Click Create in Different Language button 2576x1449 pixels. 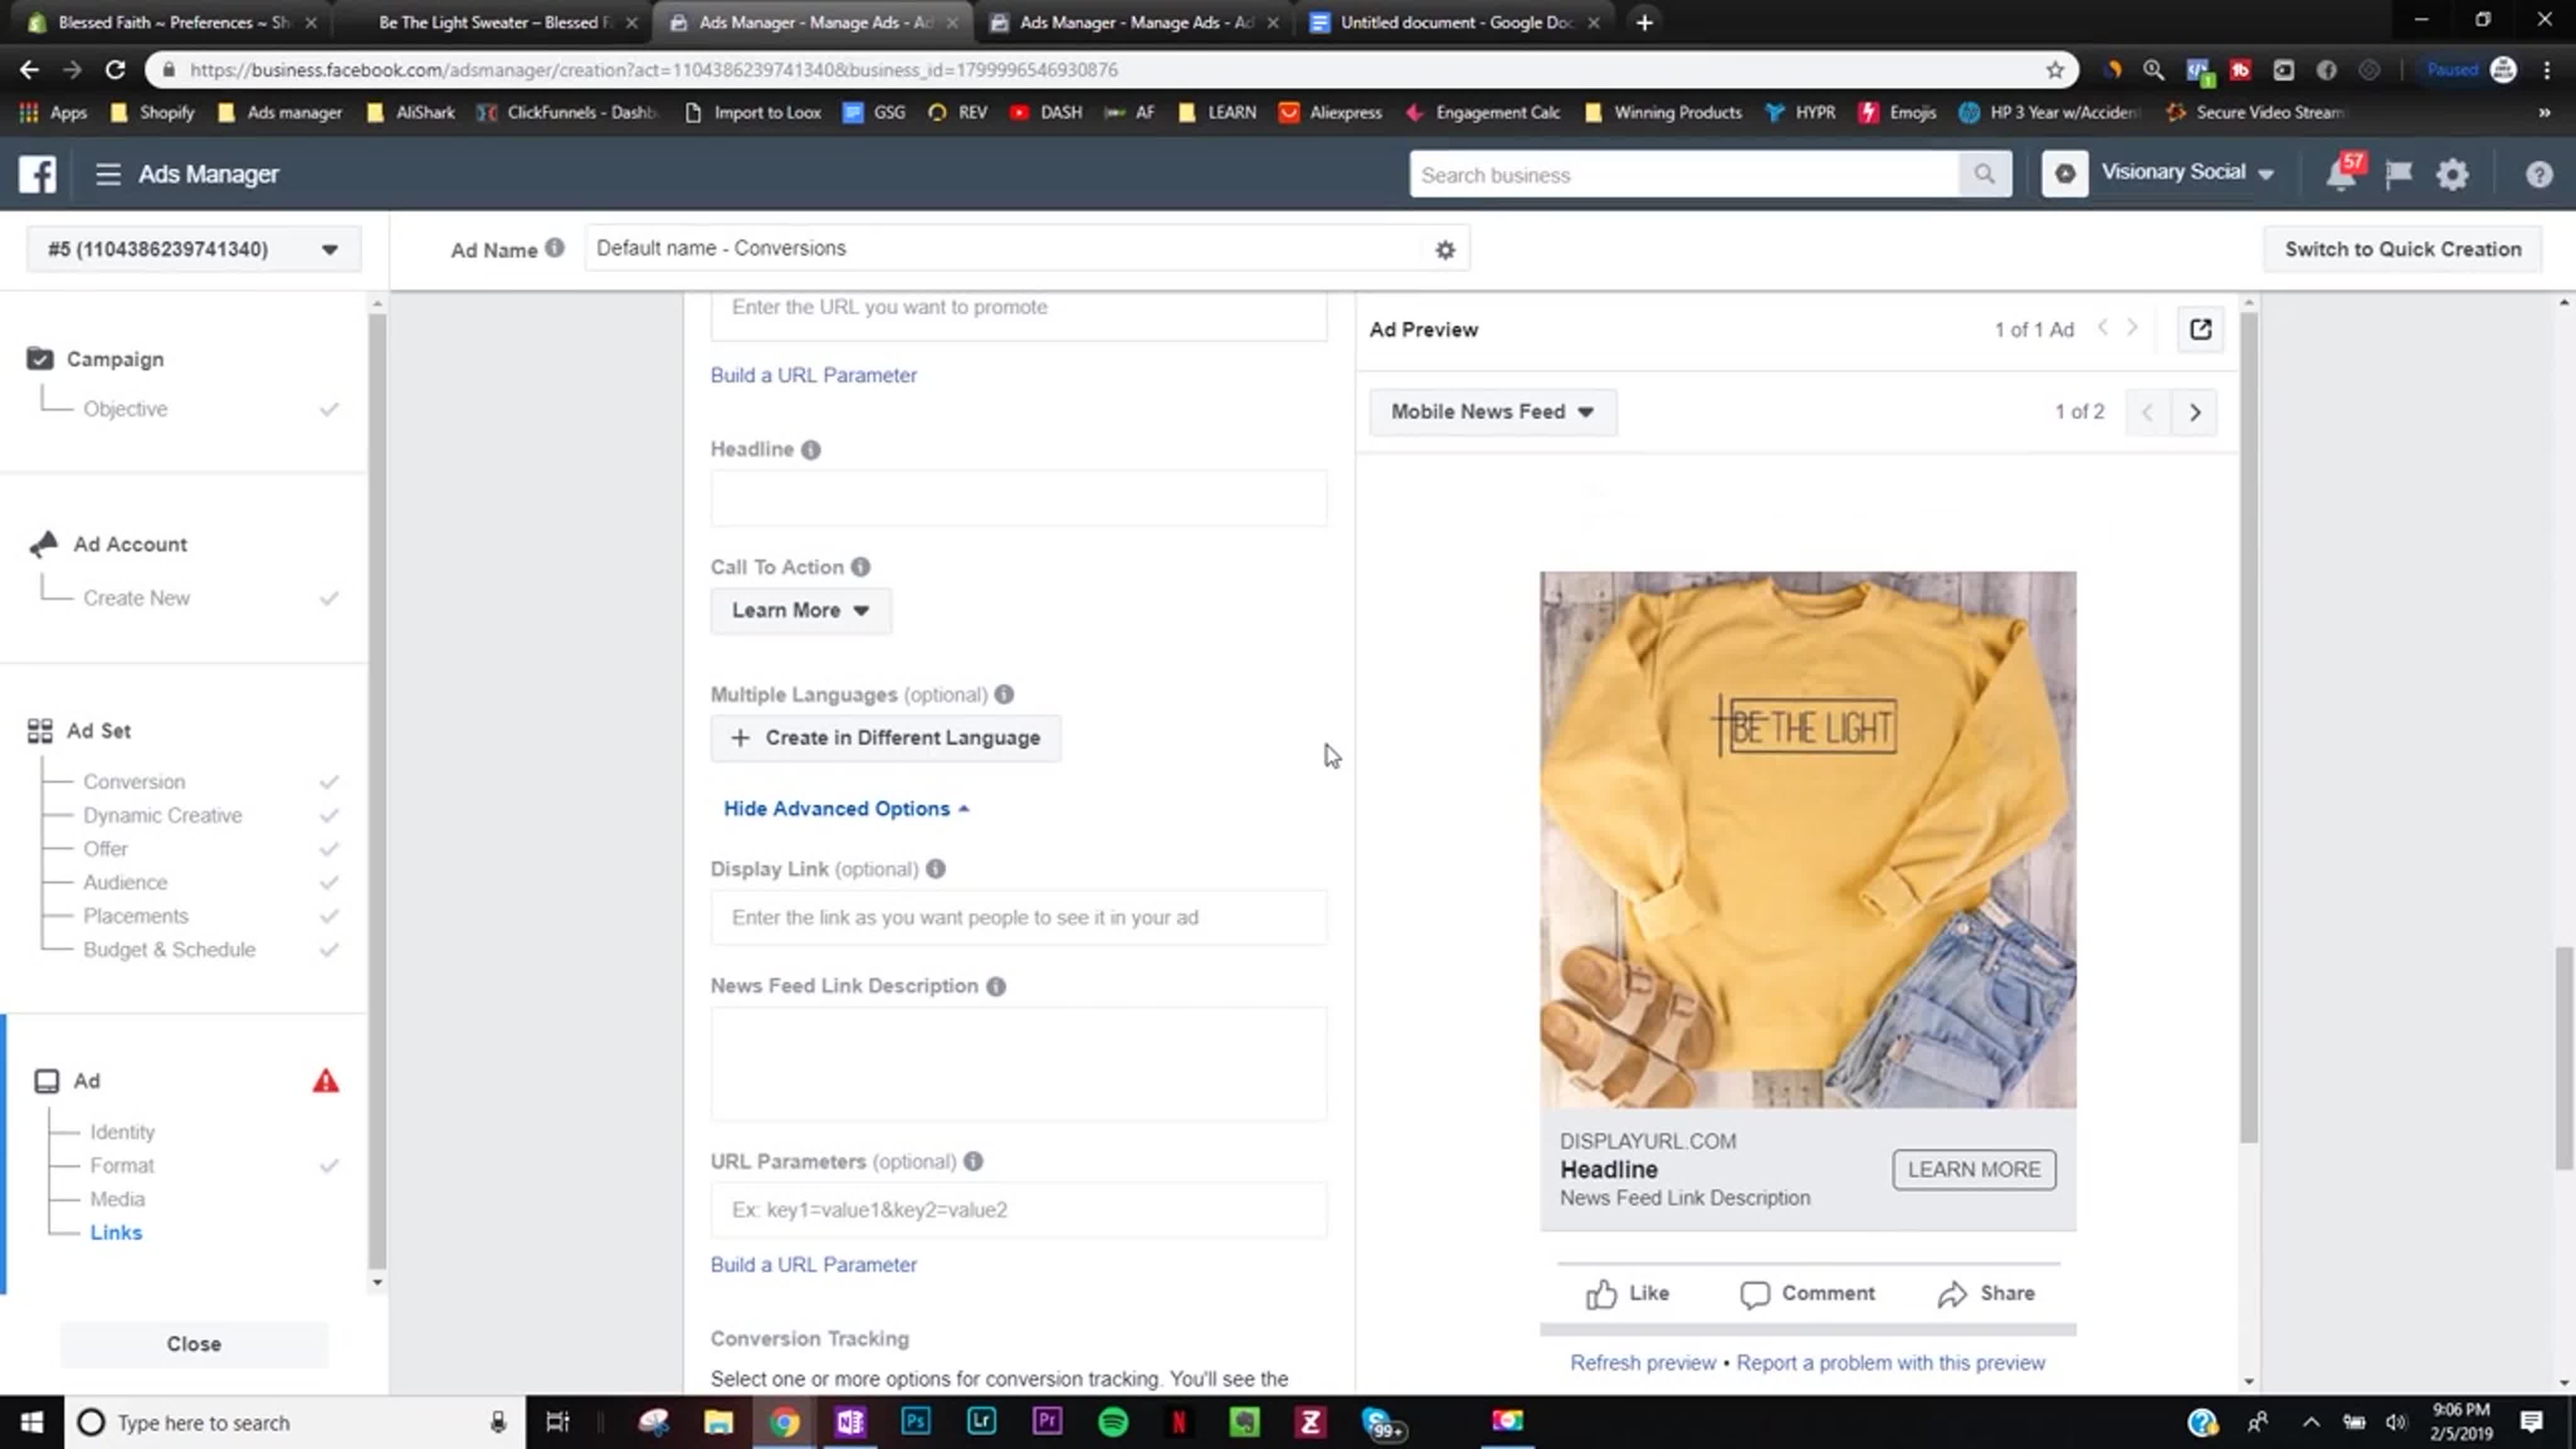point(886,738)
